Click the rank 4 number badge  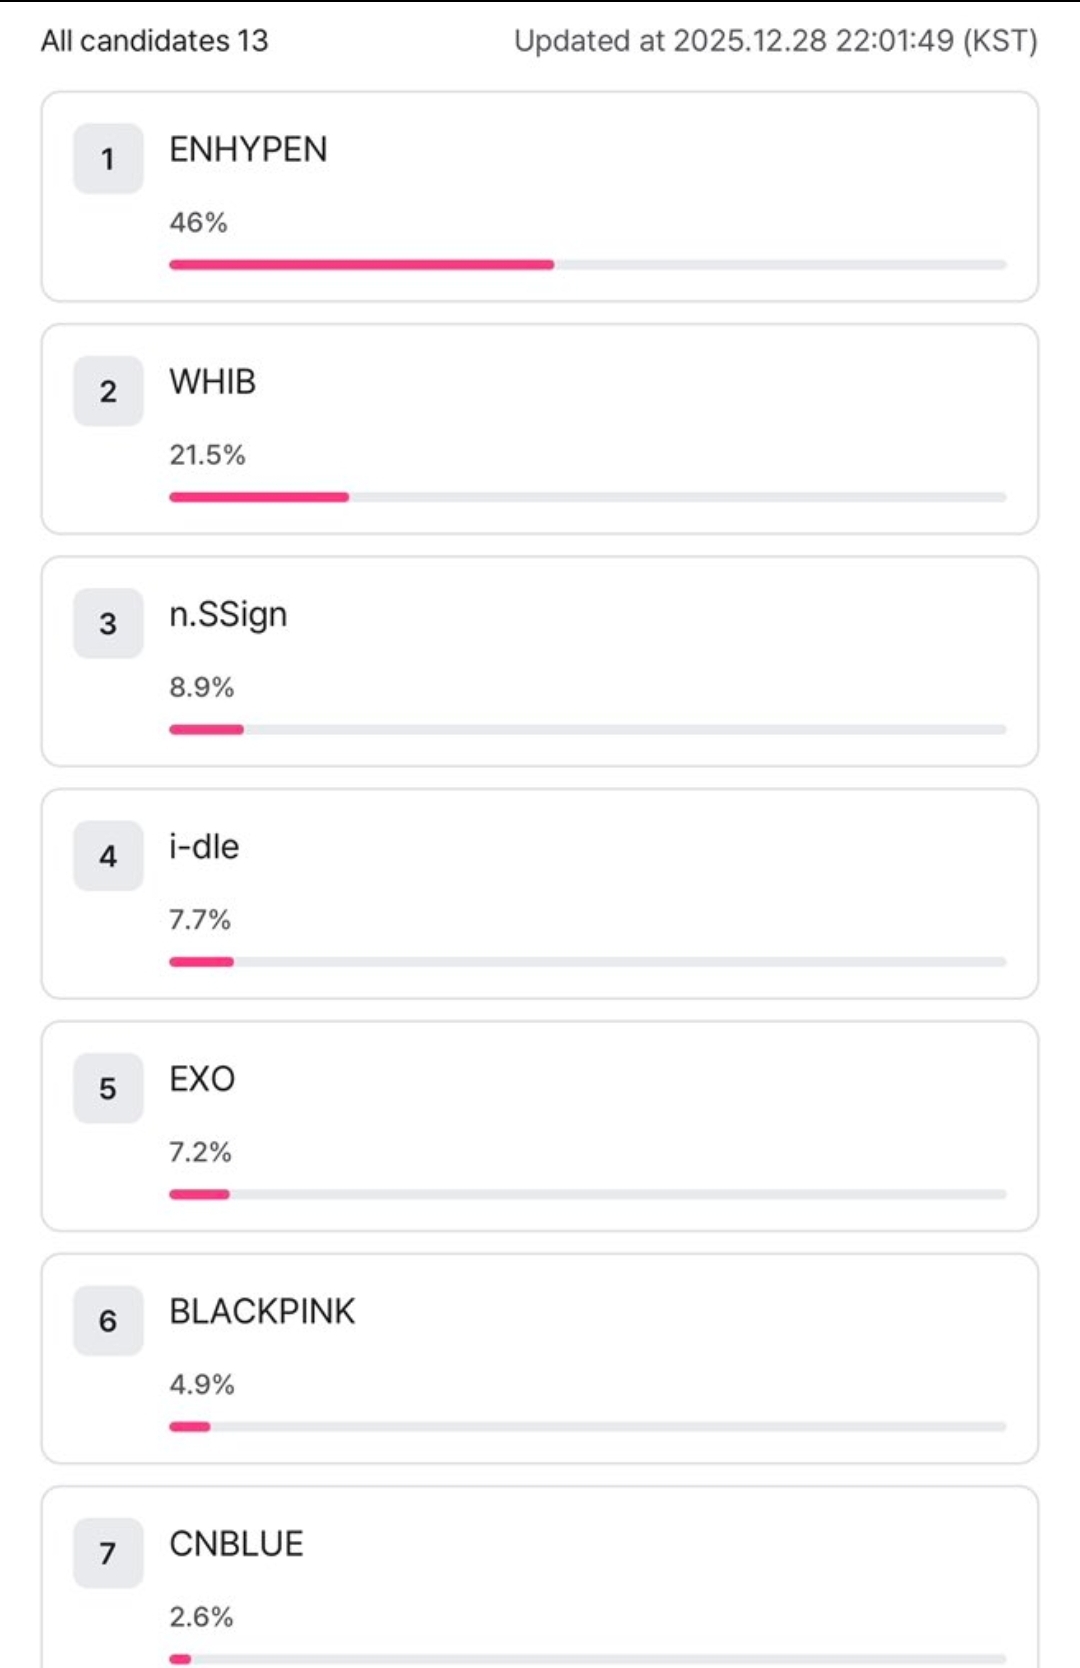click(x=108, y=856)
